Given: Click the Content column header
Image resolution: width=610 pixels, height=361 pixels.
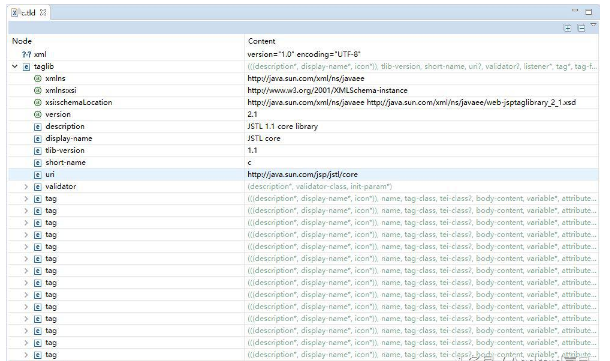Looking at the screenshot, I should point(261,41).
